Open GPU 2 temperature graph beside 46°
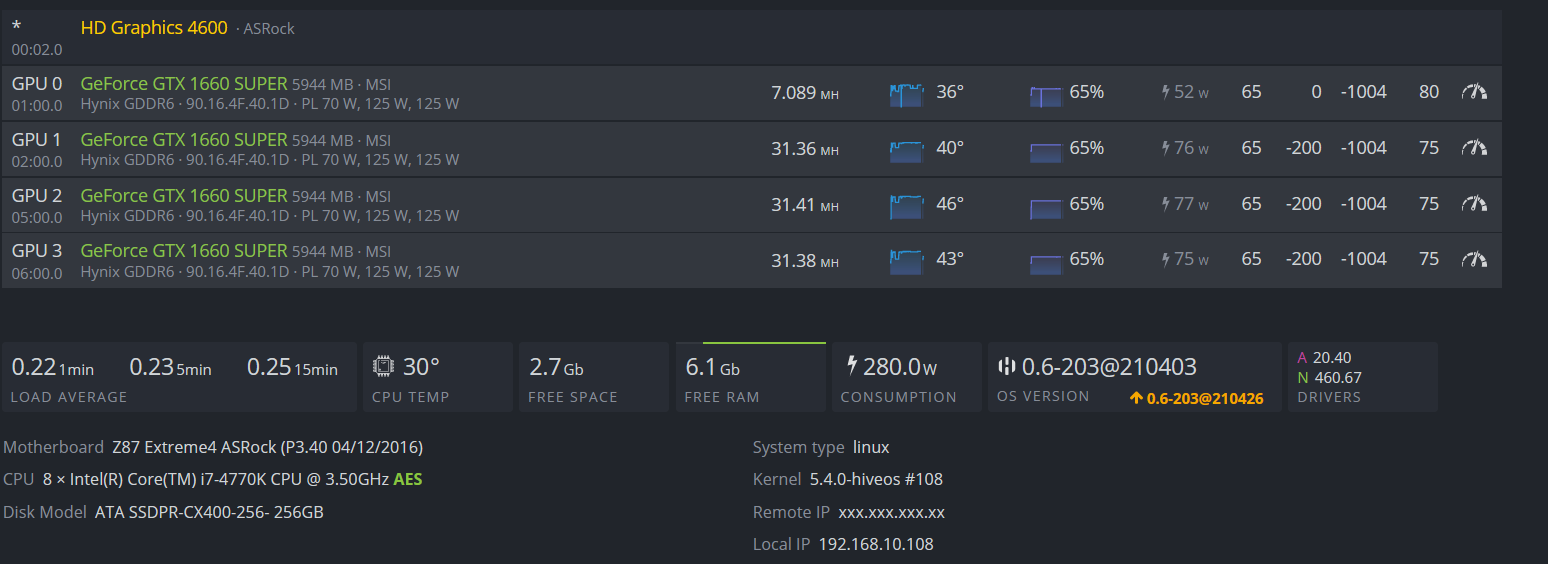The image size is (1548, 564). pos(906,206)
